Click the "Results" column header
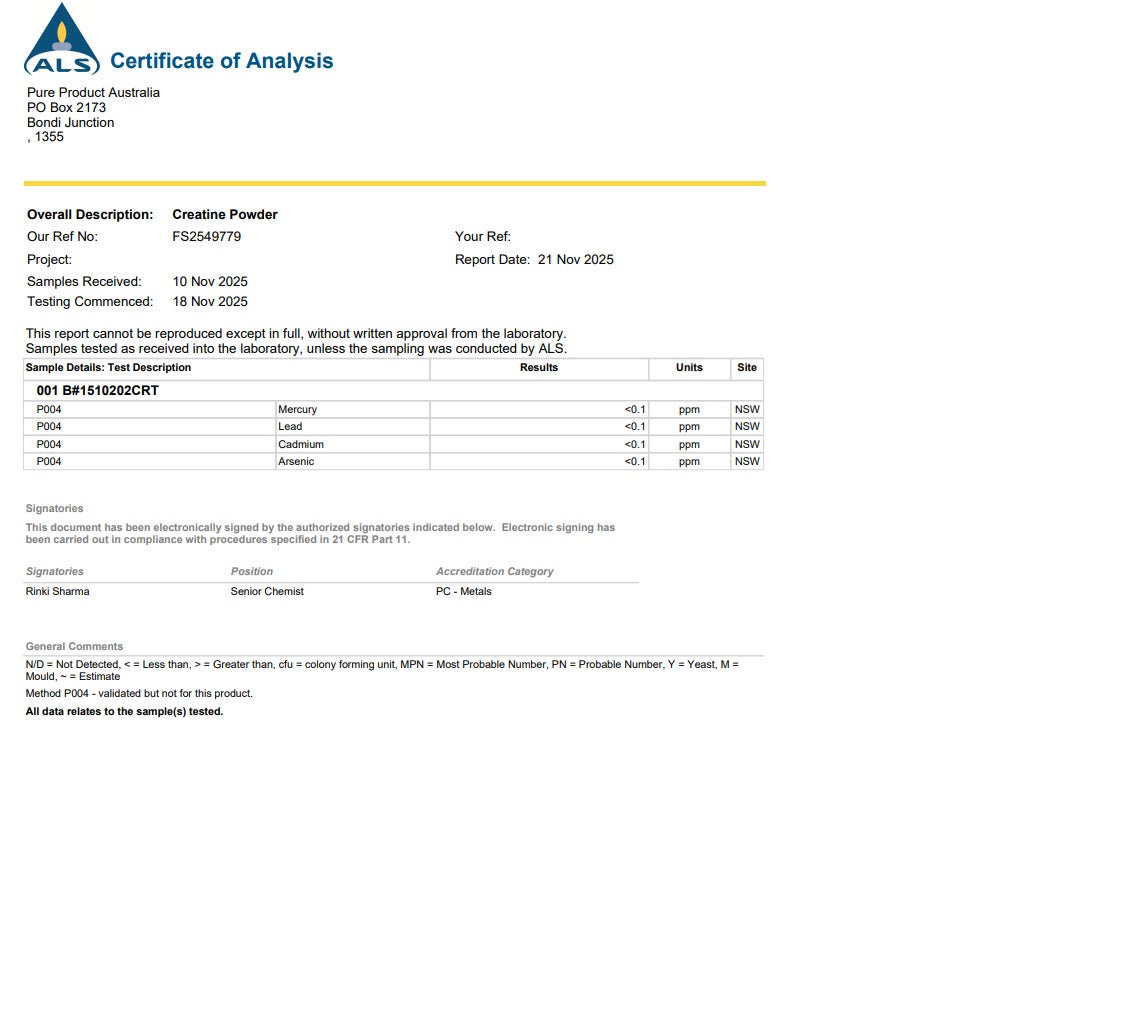This screenshot has height=1015, width=1143. 539,368
